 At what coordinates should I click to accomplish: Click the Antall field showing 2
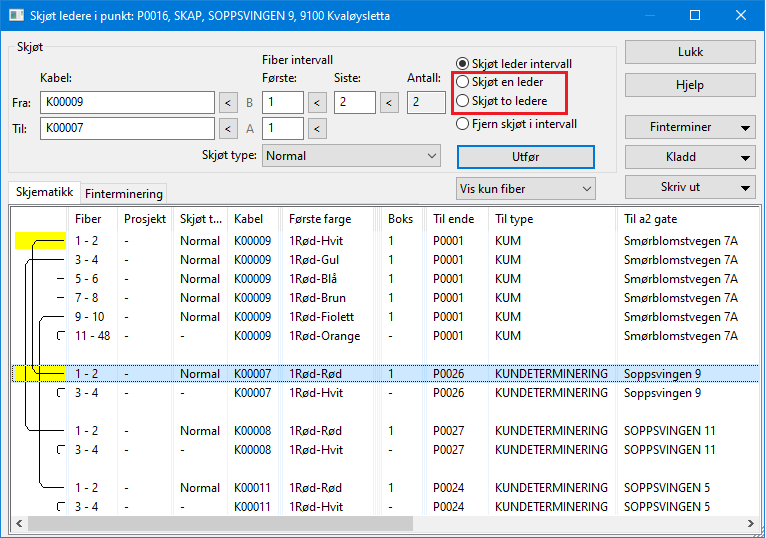tap(426, 102)
